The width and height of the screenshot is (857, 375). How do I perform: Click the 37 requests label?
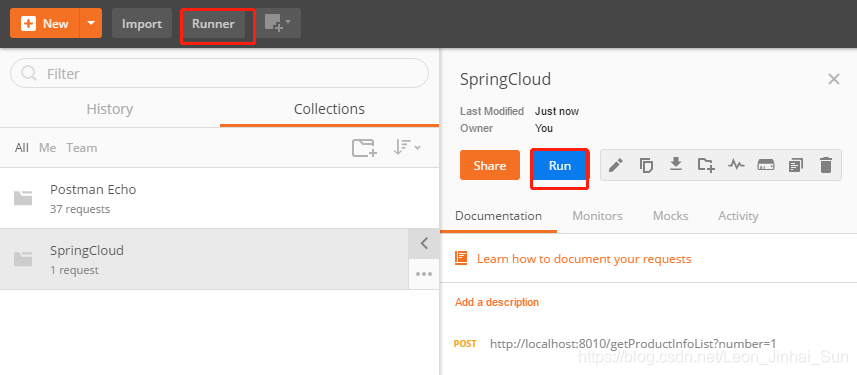(x=80, y=209)
